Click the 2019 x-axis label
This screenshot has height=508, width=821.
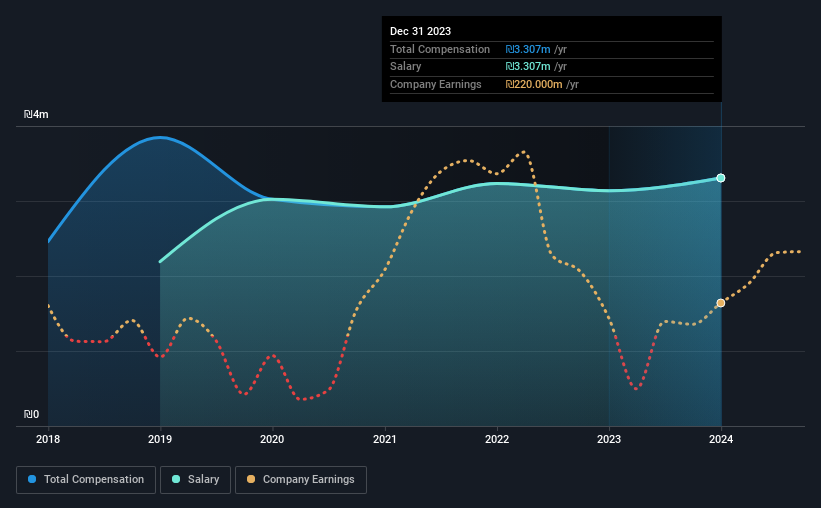[x=160, y=439]
